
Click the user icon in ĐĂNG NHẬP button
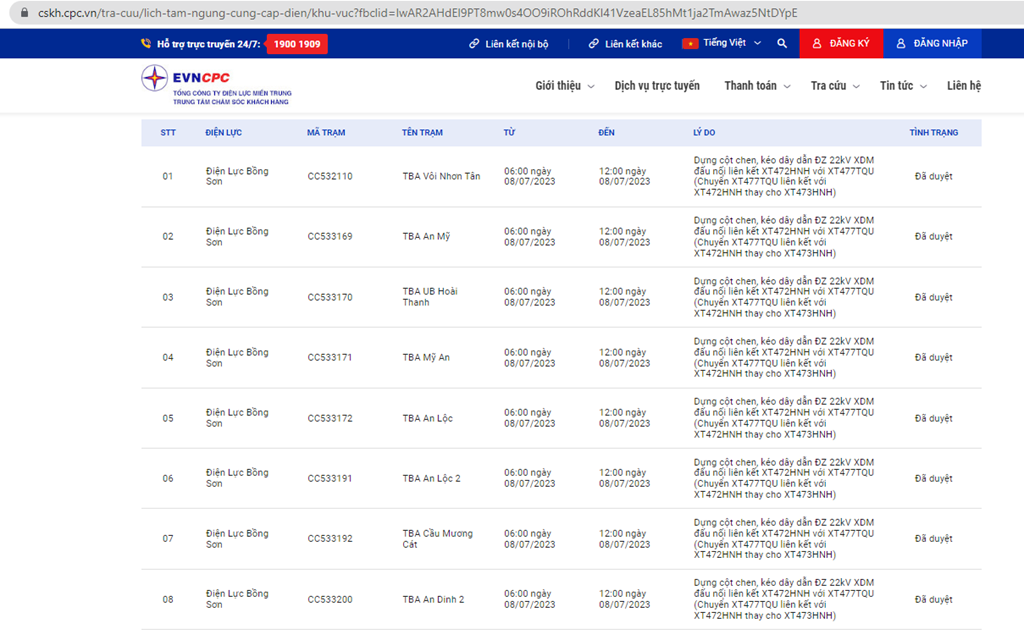pos(901,44)
